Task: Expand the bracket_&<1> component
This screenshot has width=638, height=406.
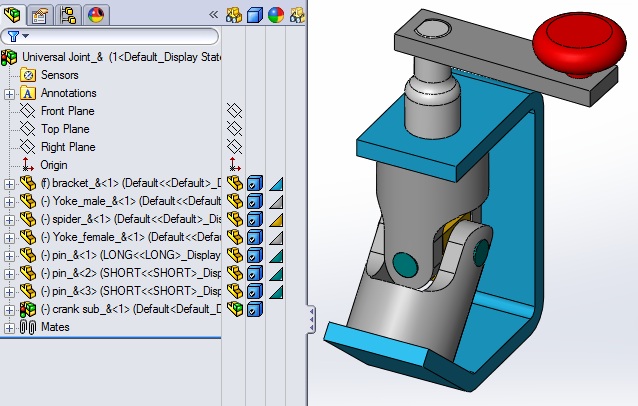Action: 10,183
